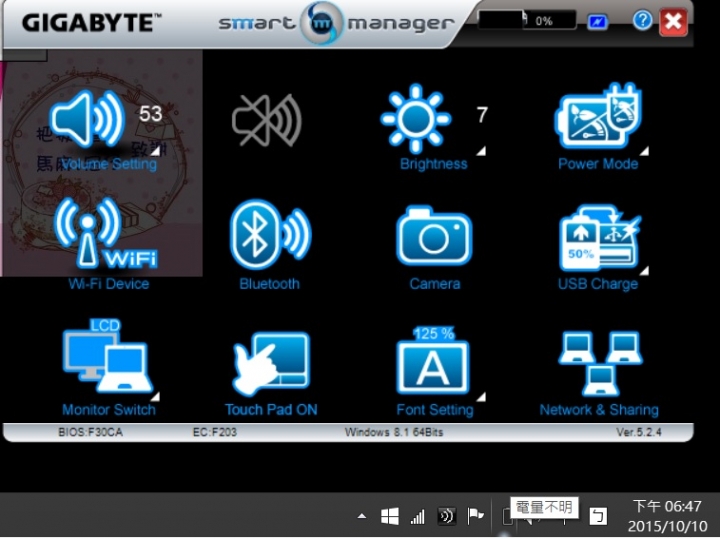The height and width of the screenshot is (539, 720).
Task: Click the Wi-Fi Device label
Action: (109, 284)
